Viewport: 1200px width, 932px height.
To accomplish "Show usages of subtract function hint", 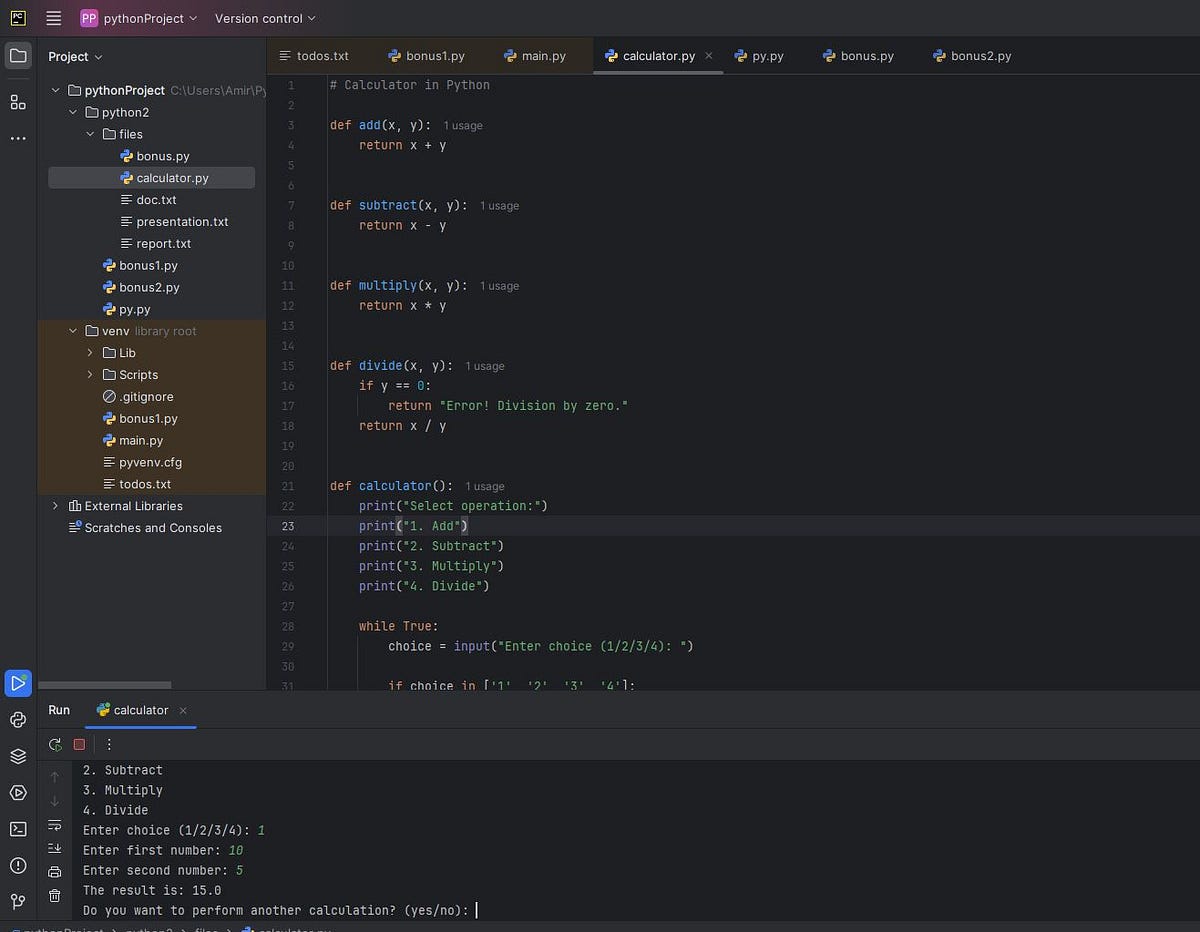I will point(499,206).
